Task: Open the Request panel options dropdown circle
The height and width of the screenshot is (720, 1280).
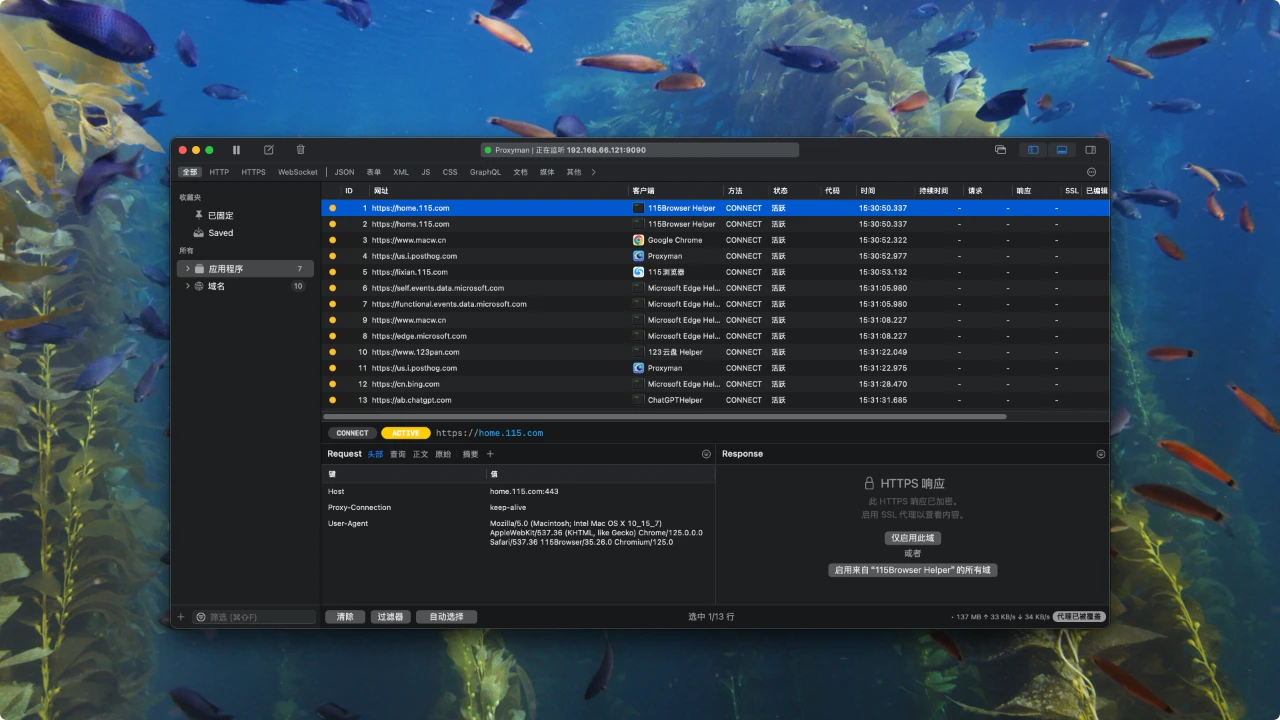Action: coord(706,454)
